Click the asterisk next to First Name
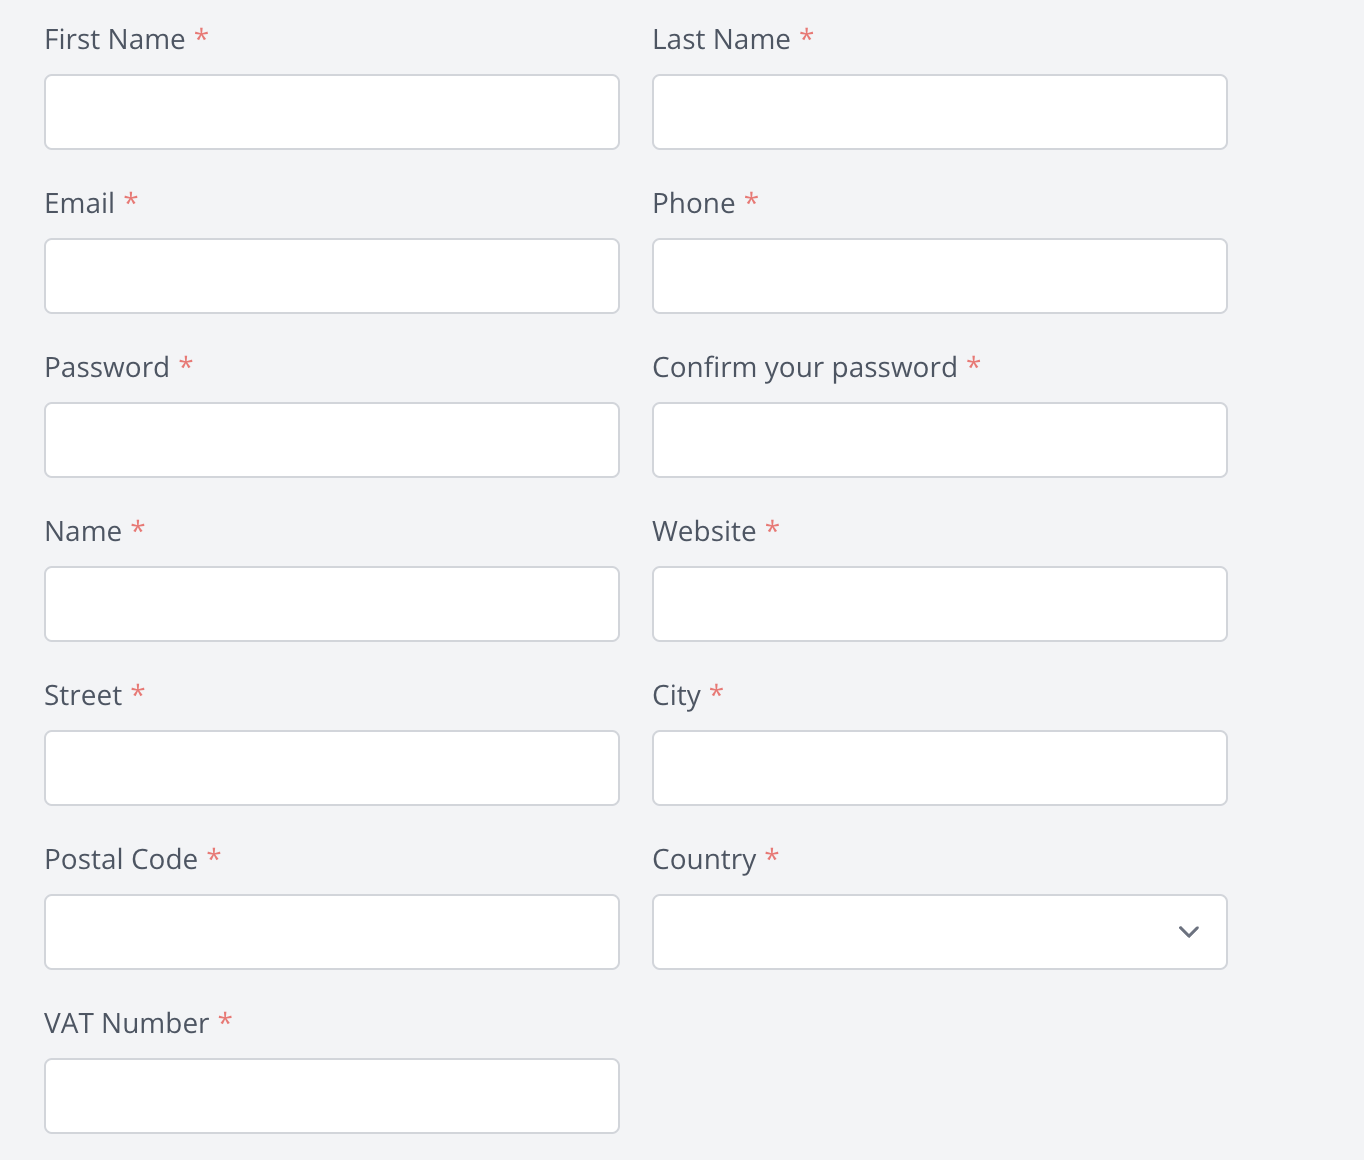 point(202,37)
